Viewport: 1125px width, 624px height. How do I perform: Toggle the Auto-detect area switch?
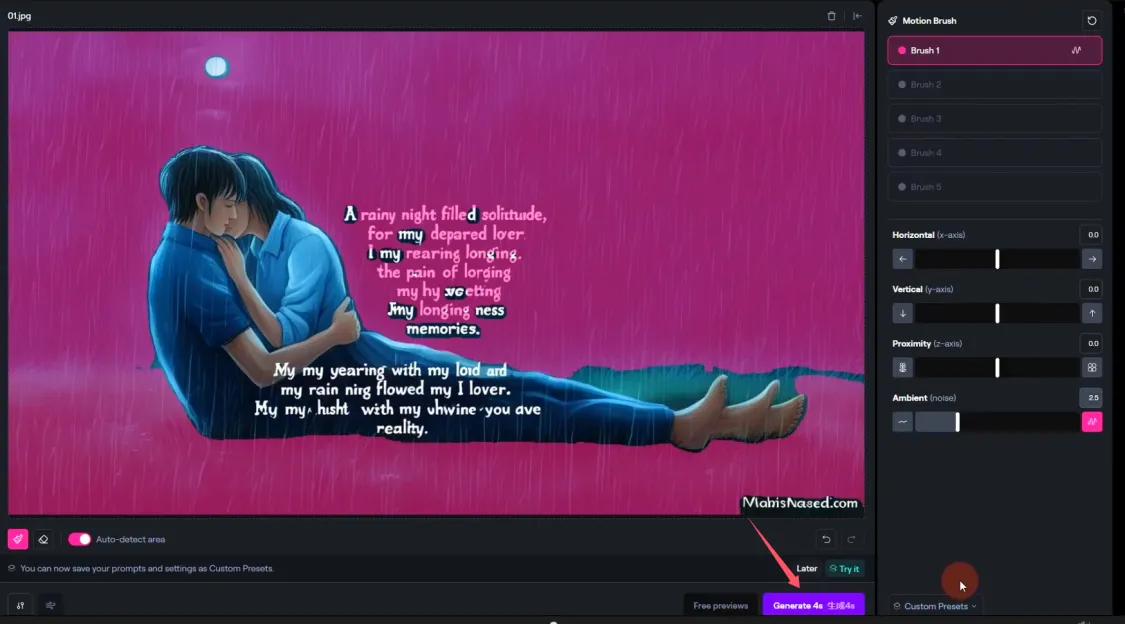[x=79, y=539]
